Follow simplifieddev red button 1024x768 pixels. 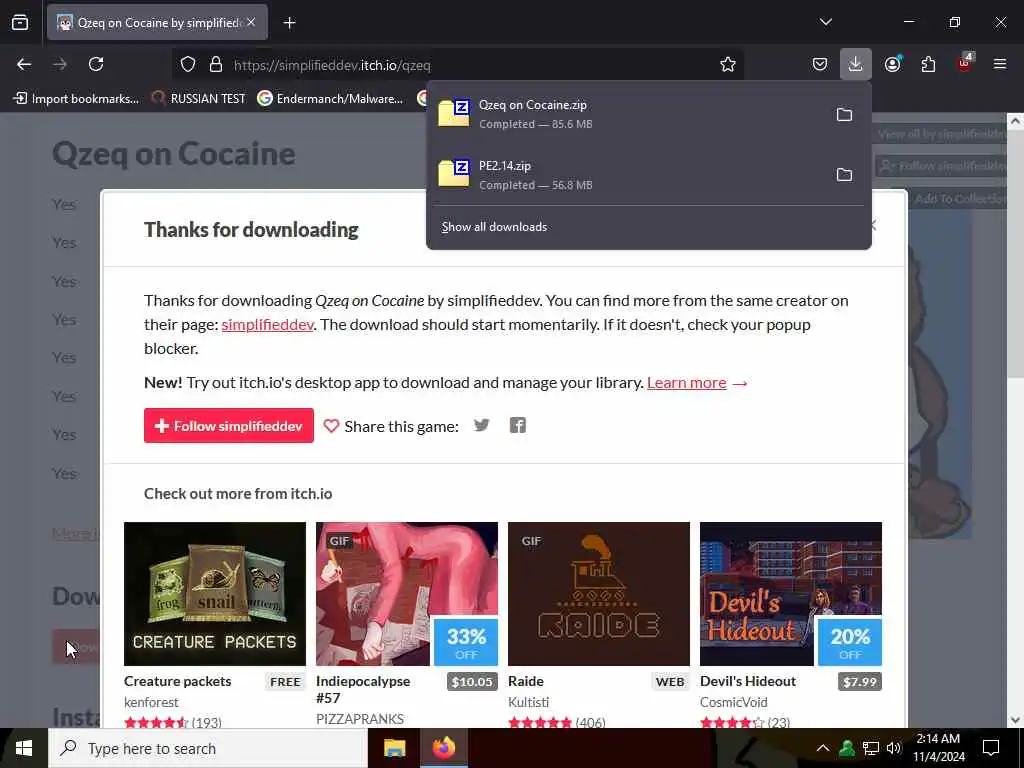tap(229, 426)
